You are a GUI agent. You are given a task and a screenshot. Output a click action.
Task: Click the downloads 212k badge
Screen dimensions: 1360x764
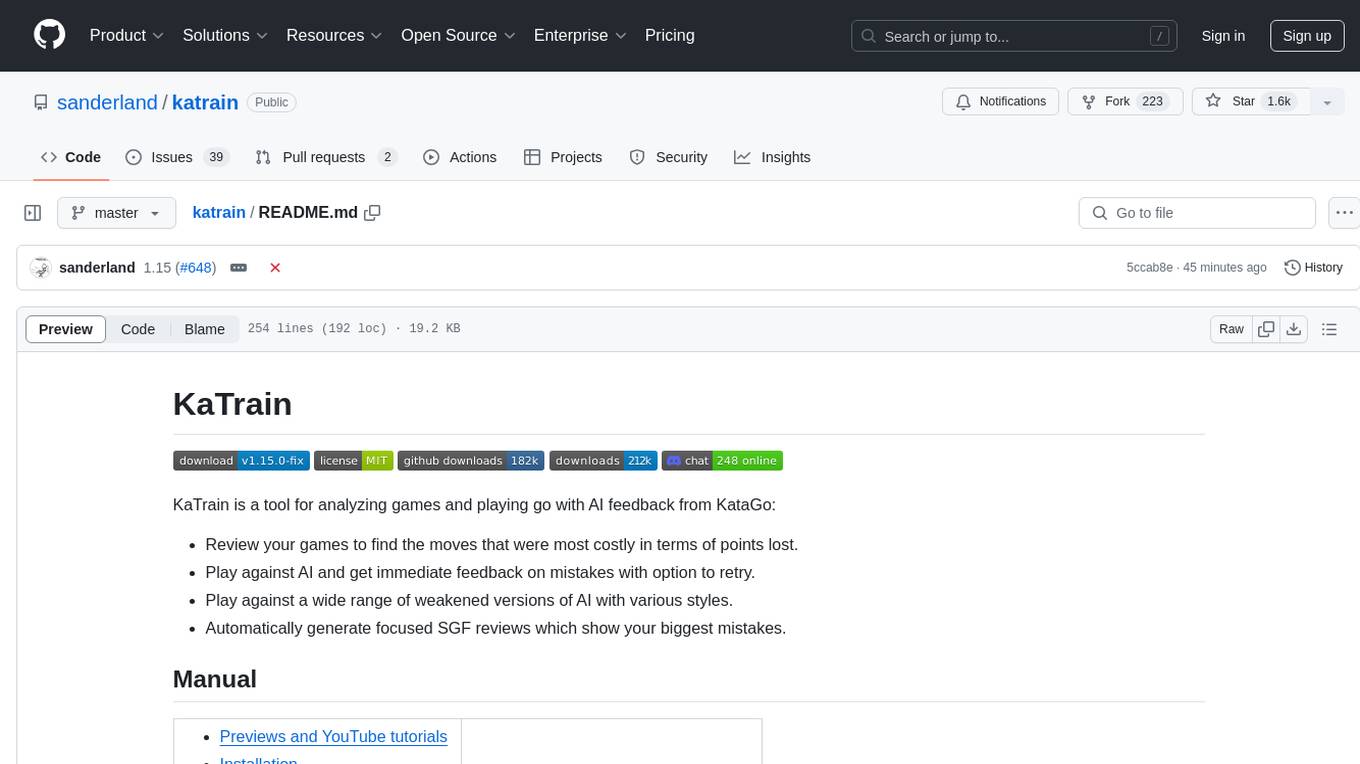(603, 461)
